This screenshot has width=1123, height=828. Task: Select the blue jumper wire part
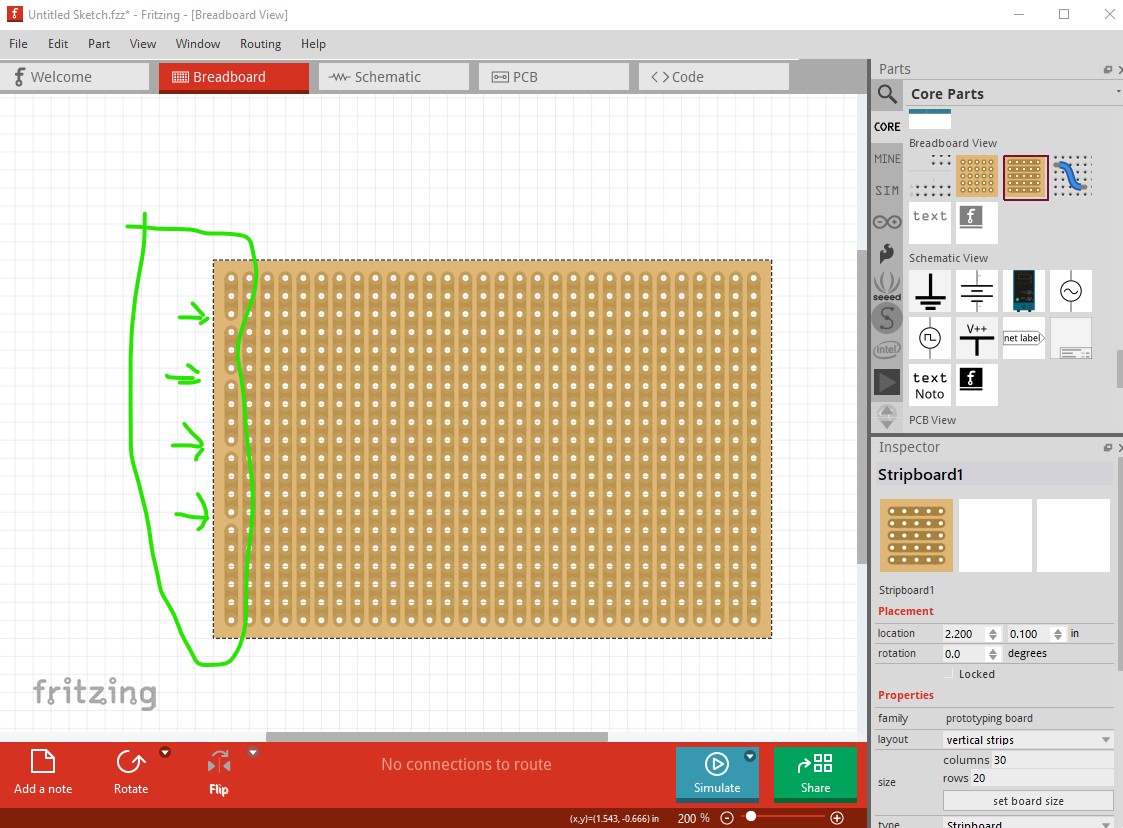point(1071,176)
